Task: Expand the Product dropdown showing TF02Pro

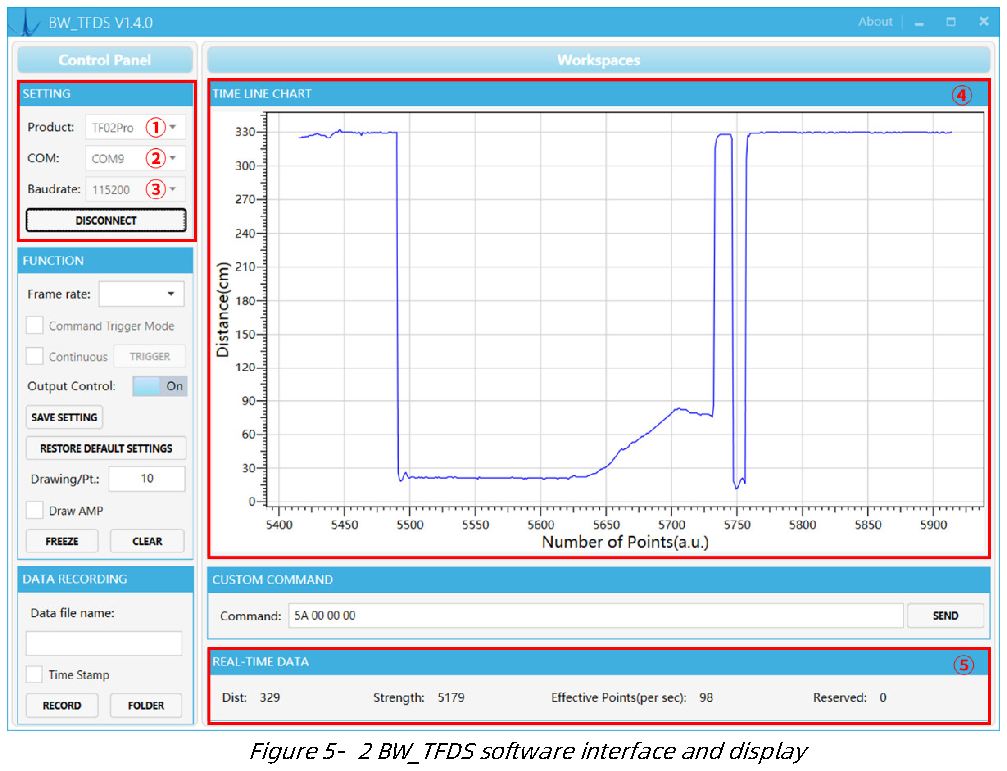Action: tap(136, 127)
